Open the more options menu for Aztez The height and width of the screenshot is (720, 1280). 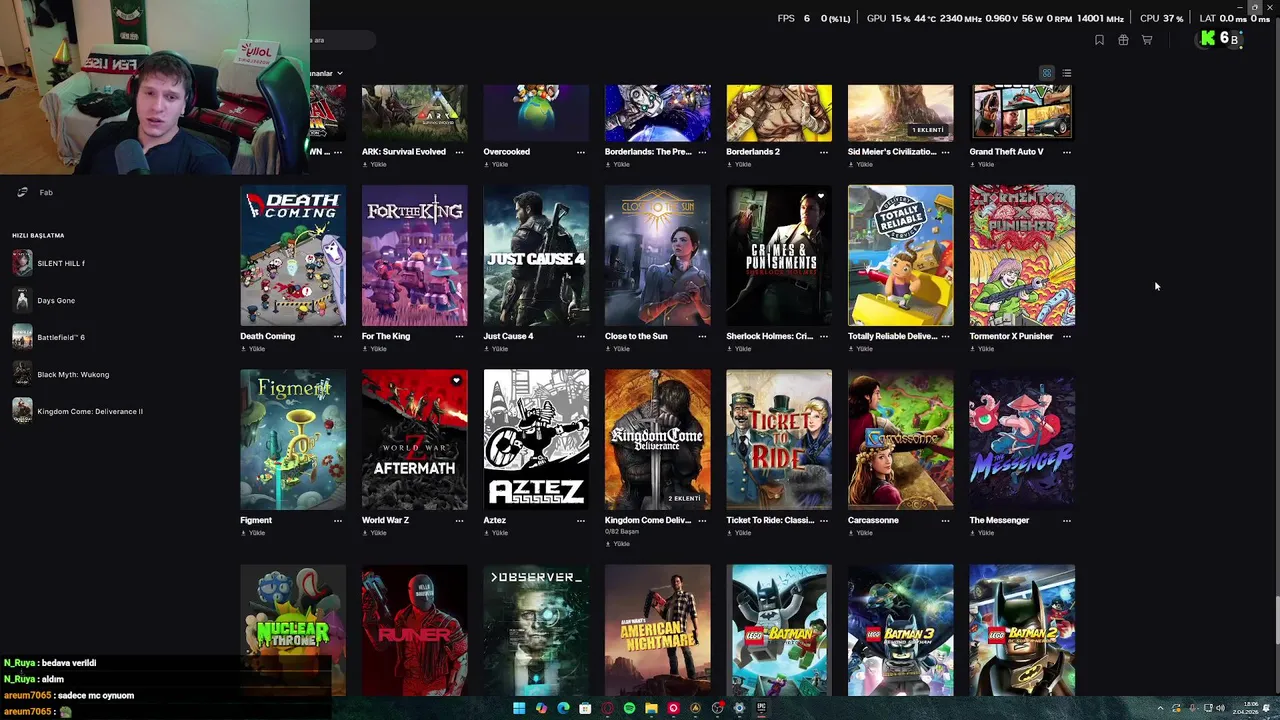tap(581, 520)
